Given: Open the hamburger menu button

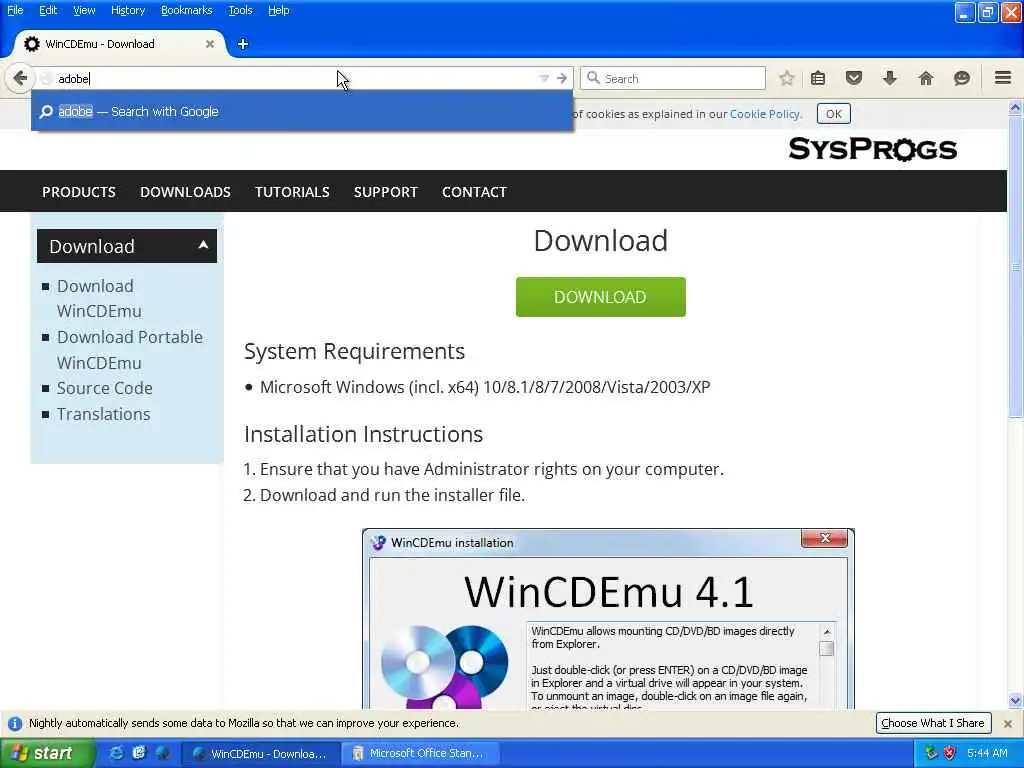Looking at the screenshot, I should [x=1003, y=78].
